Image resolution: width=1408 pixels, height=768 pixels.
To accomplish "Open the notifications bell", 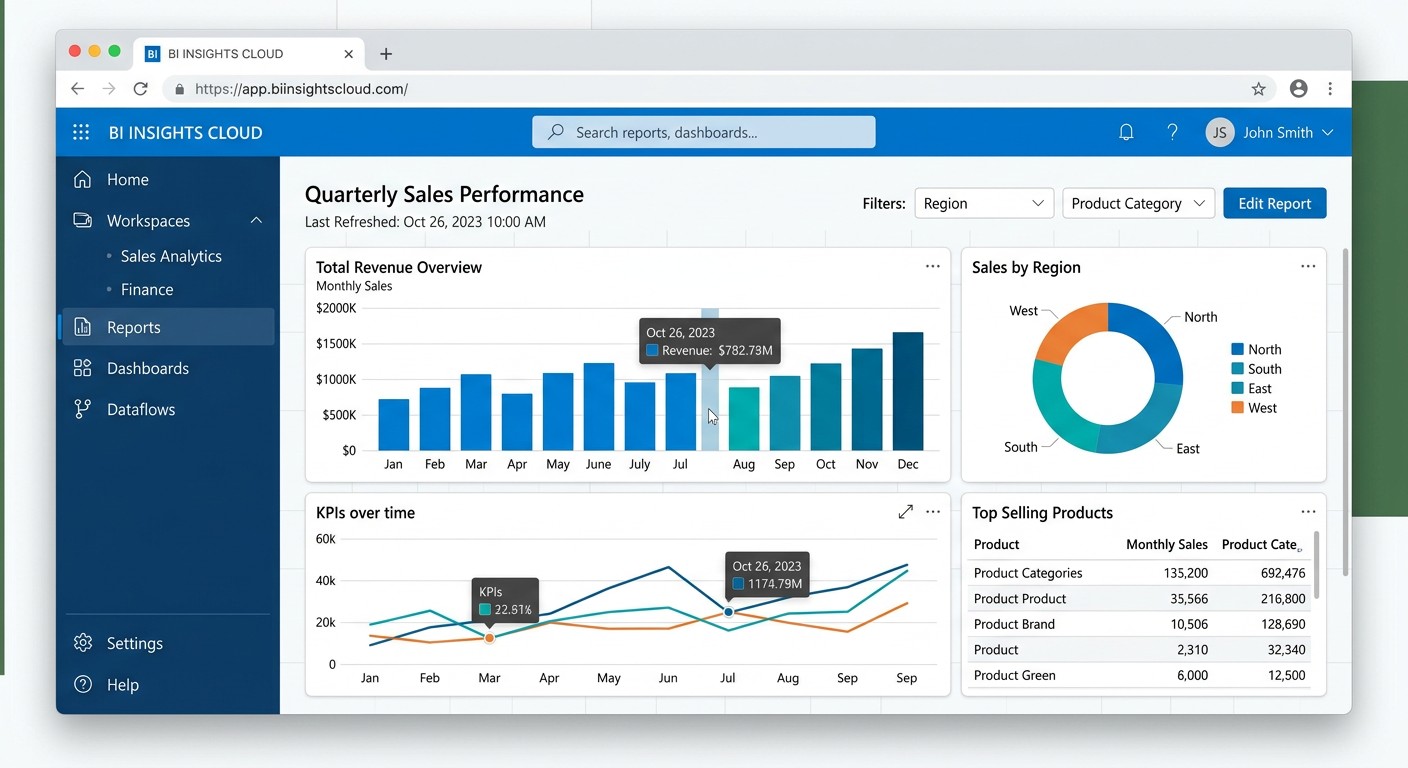I will [1126, 132].
